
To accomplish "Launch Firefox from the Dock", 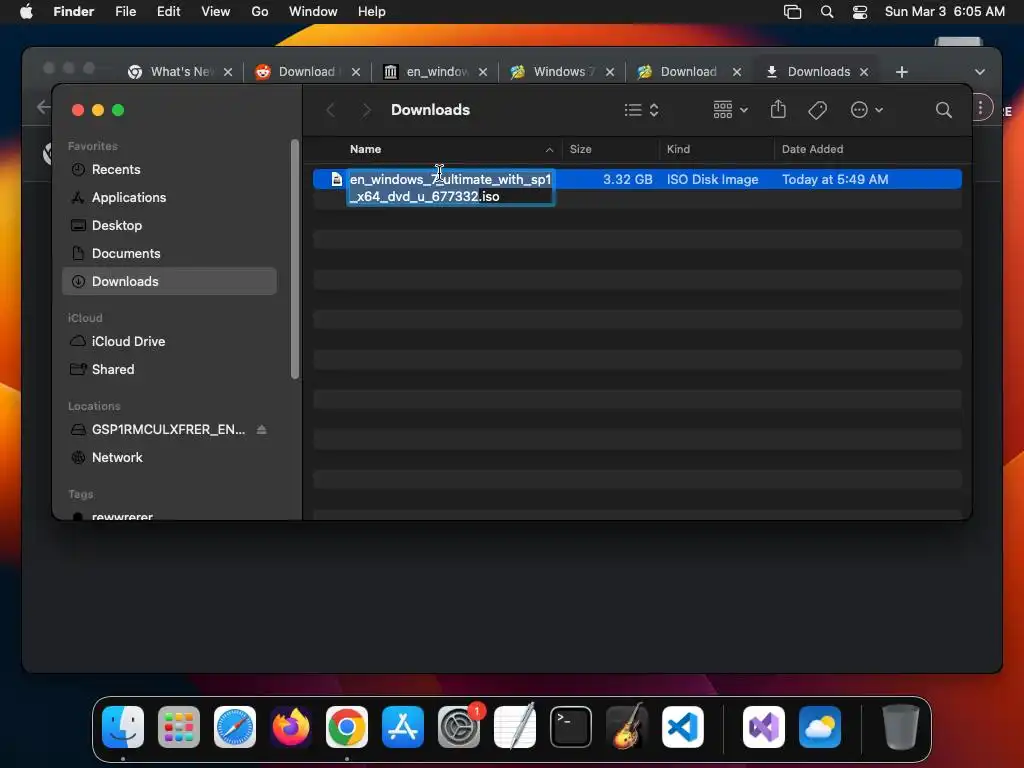I will [291, 727].
